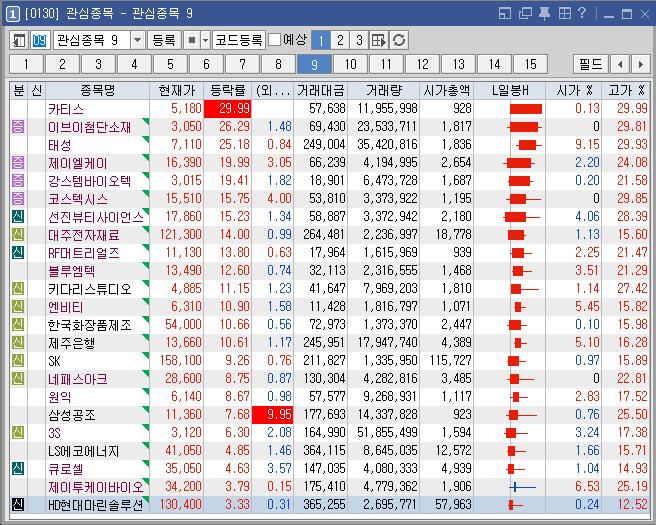The width and height of the screenshot is (656, 525).
Task: Click the help question mark icon
Action: pos(582,13)
